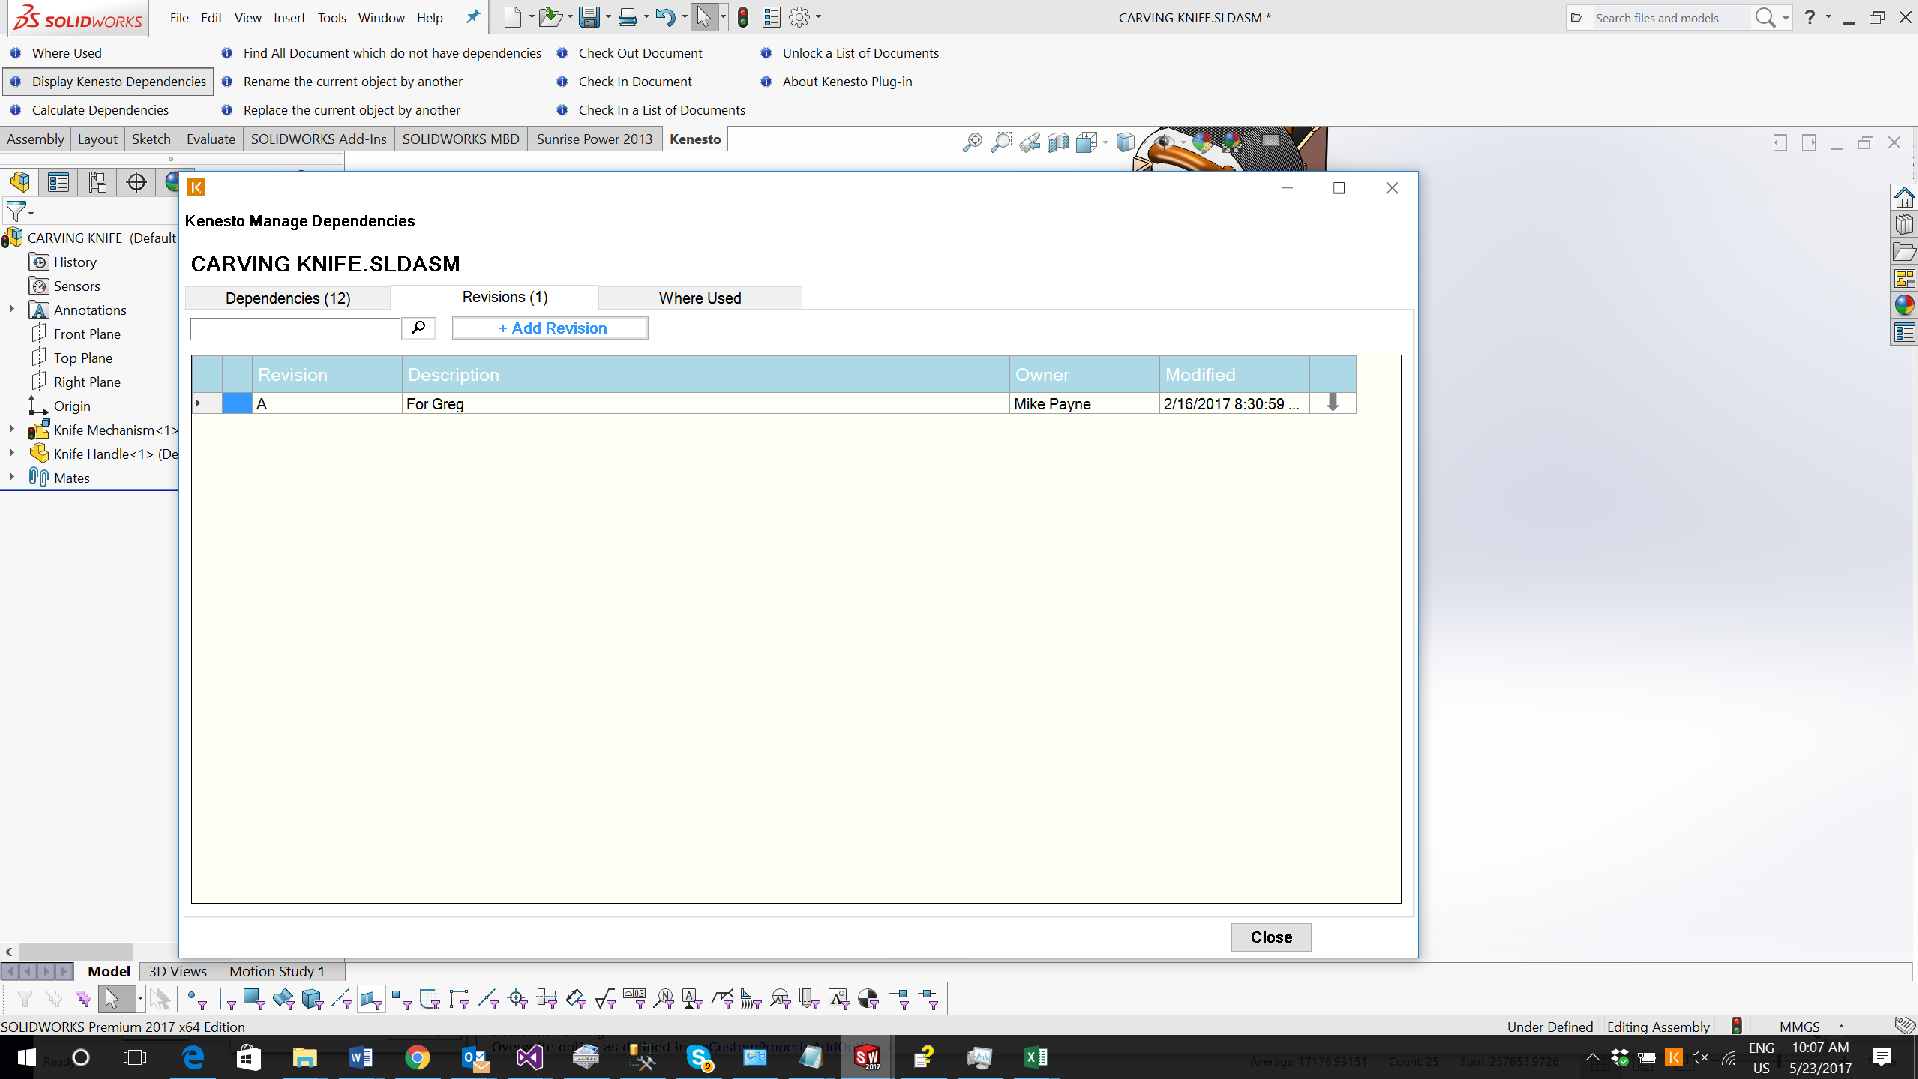Click the Zoom to Fit icon

point(972,143)
